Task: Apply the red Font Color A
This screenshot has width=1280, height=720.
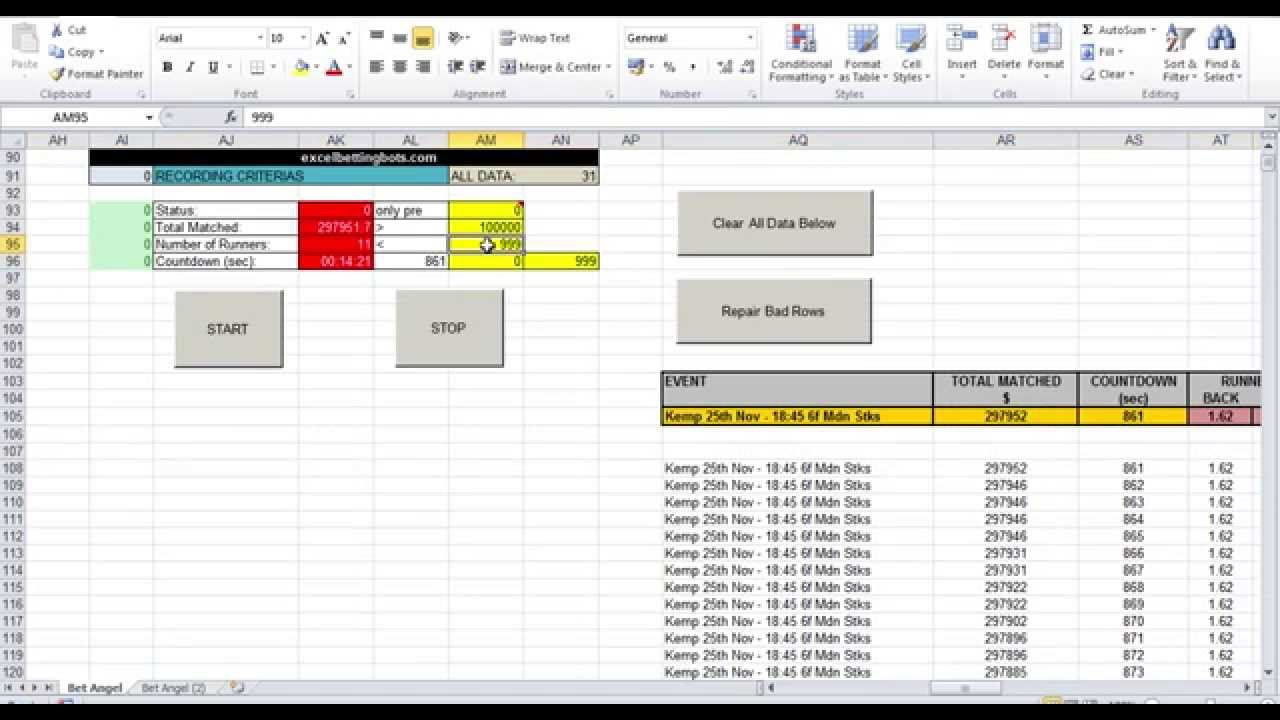Action: coord(334,68)
